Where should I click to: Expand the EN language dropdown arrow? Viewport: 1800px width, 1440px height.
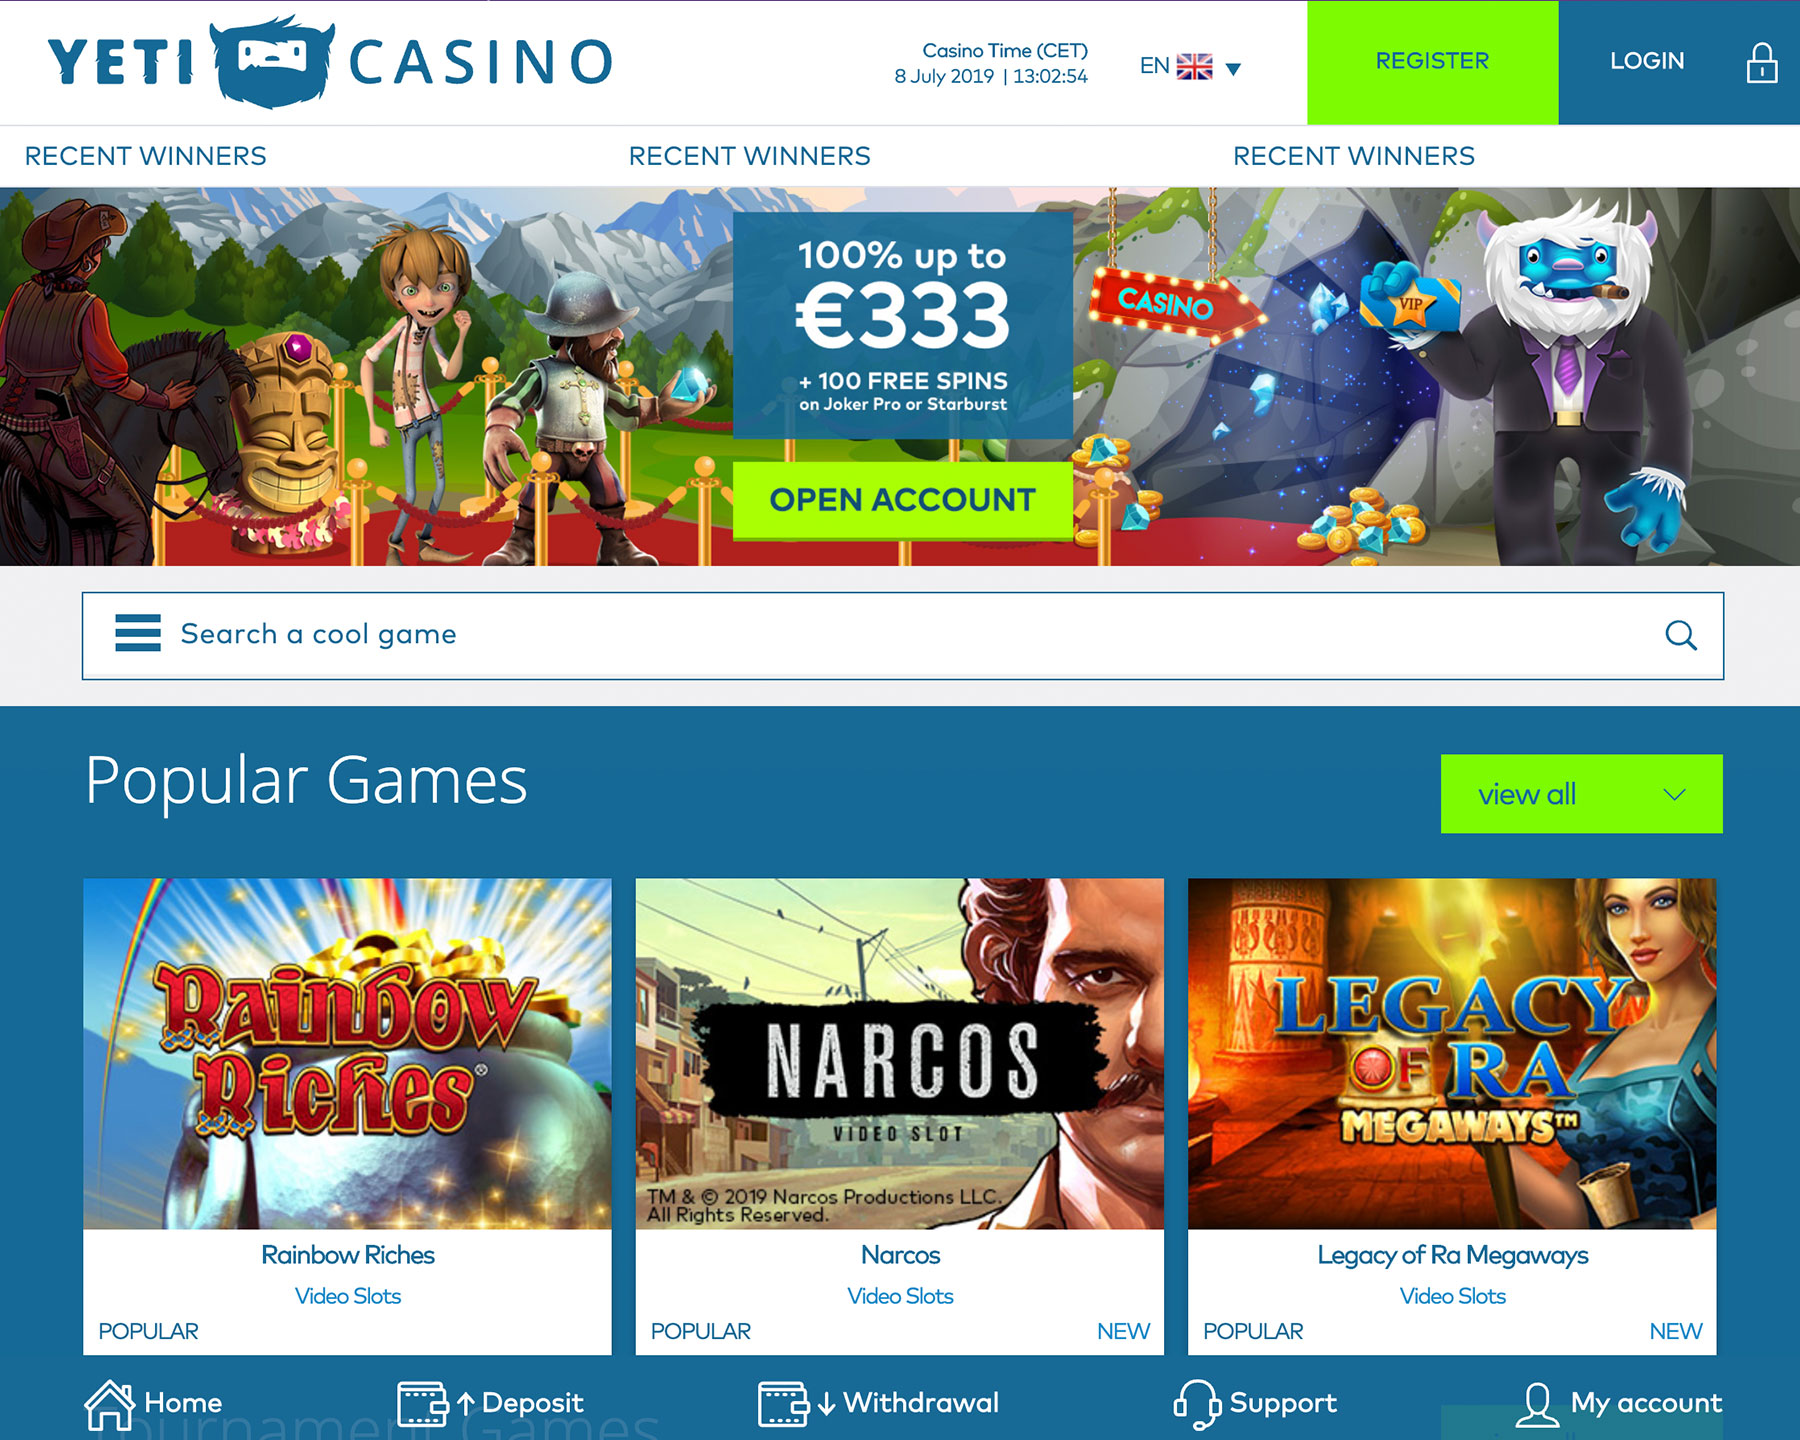[x=1233, y=69]
